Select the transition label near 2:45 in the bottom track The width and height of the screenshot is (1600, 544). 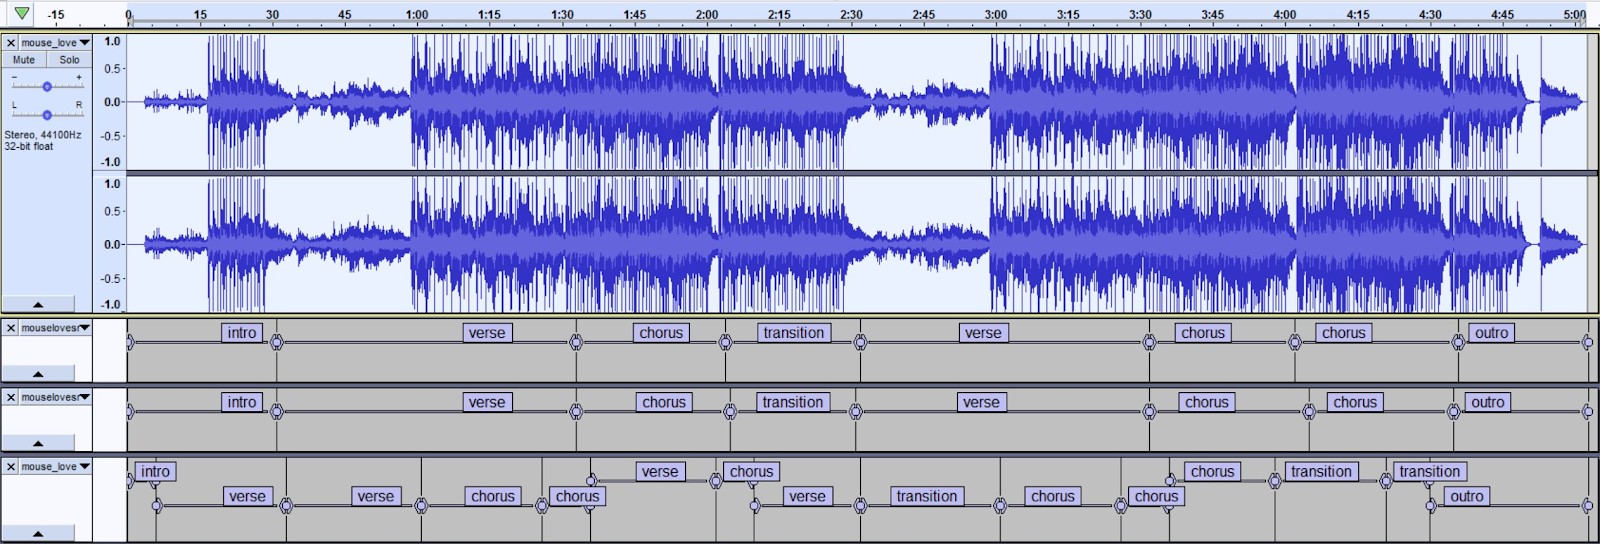927,496
